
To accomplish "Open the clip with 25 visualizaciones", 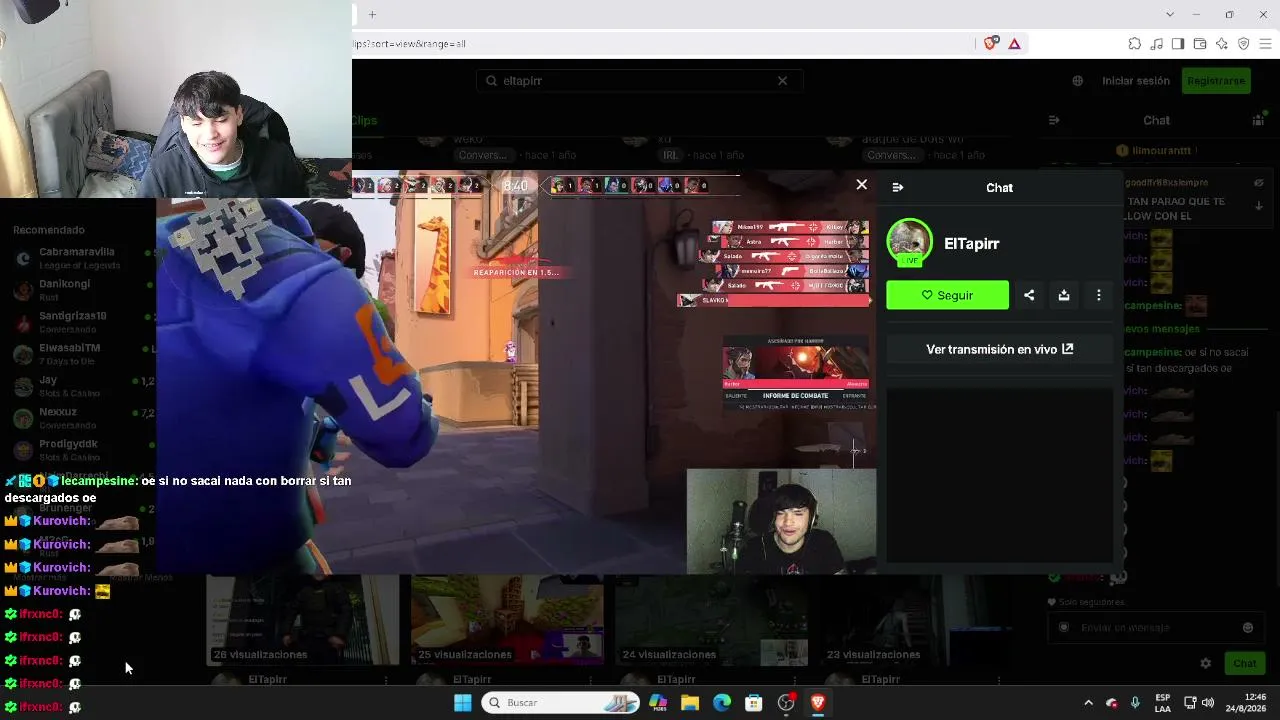I will [507, 620].
